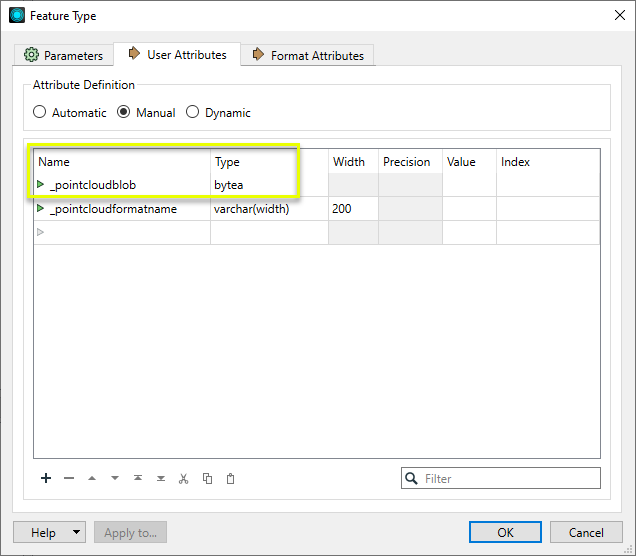Remove attribute using the minus icon
This screenshot has width=636, height=556.
click(x=69, y=478)
